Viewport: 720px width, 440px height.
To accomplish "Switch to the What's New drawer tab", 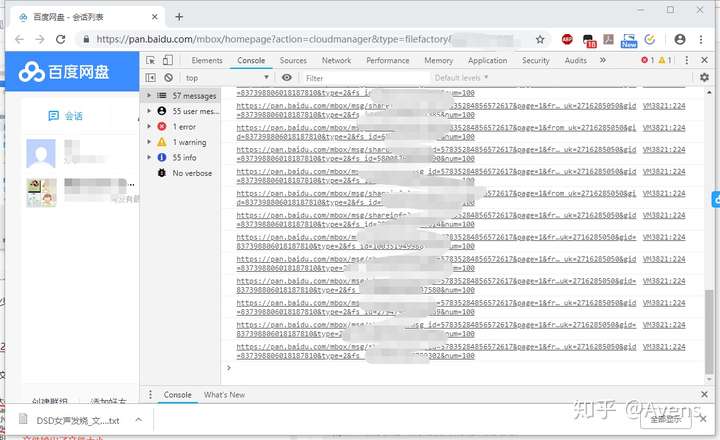I will tap(224, 395).
